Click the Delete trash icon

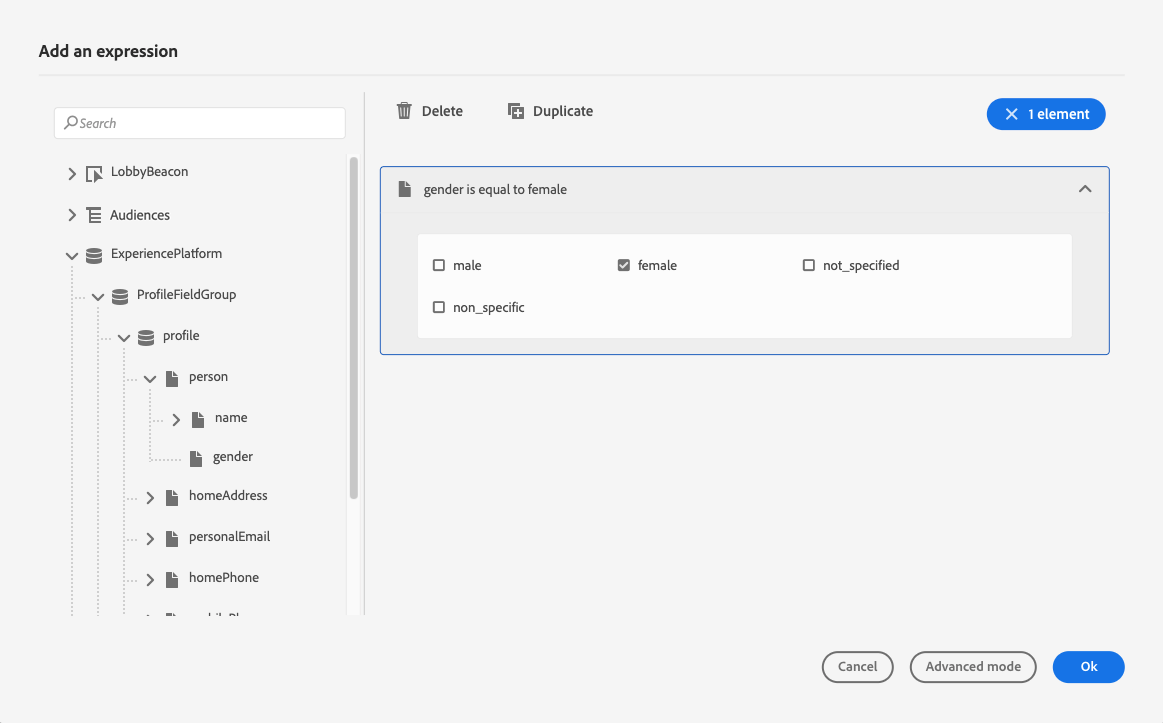404,111
